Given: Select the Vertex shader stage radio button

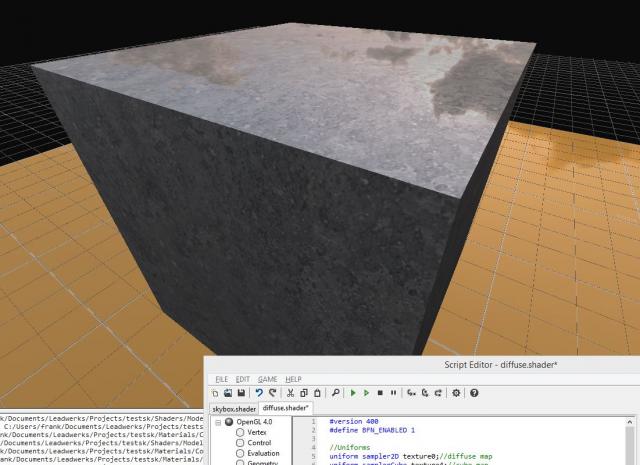Looking at the screenshot, I should 240,432.
